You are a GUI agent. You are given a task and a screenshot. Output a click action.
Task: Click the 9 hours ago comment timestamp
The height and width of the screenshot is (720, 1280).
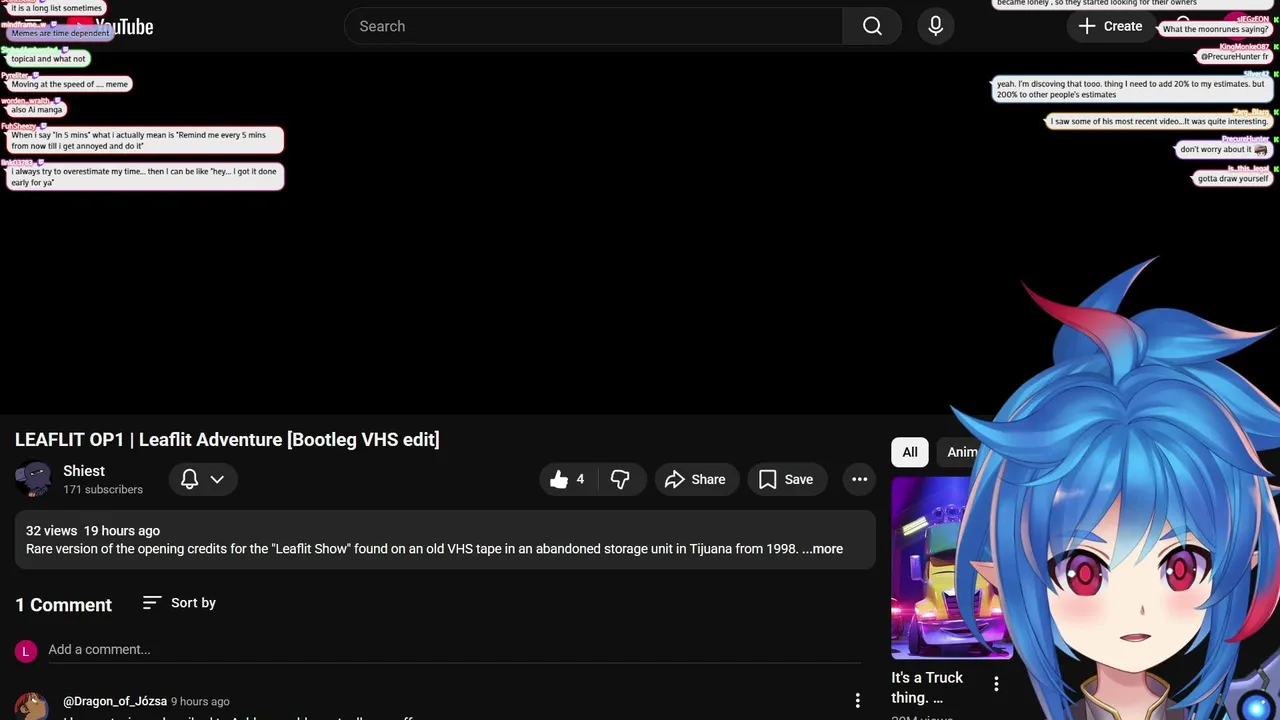(x=200, y=702)
